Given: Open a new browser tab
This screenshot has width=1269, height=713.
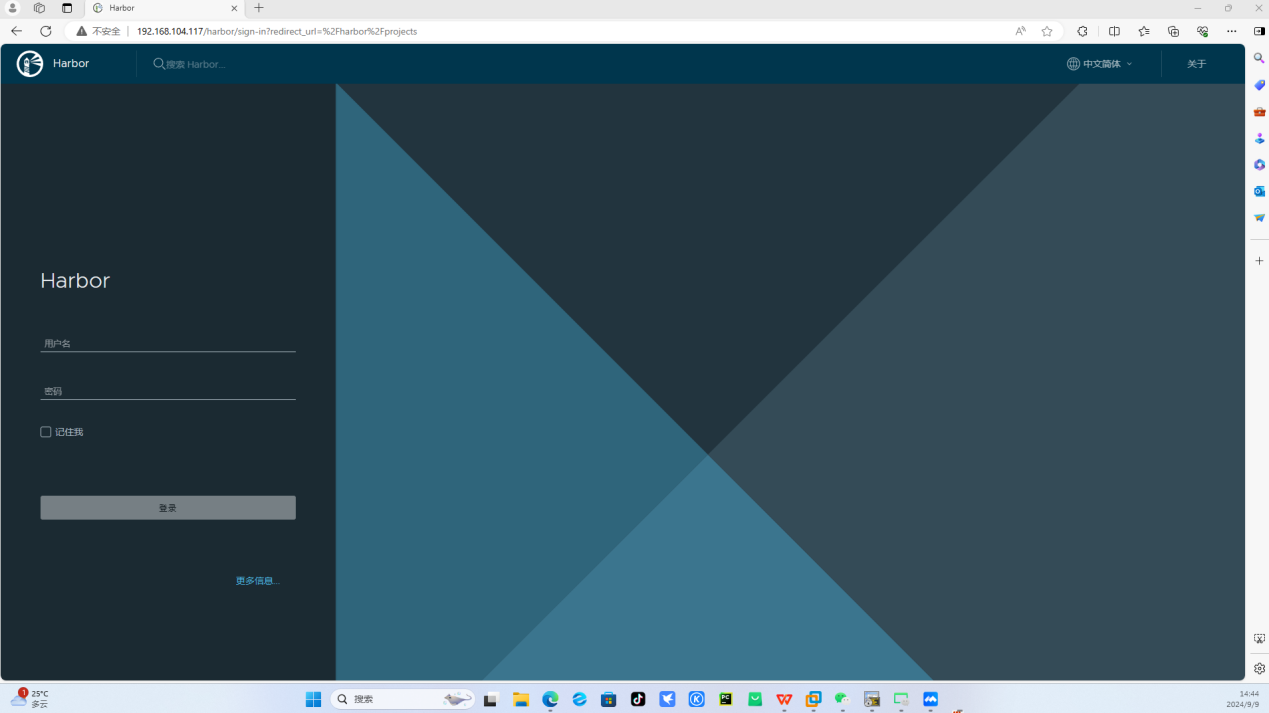Looking at the screenshot, I should pyautogui.click(x=259, y=8).
